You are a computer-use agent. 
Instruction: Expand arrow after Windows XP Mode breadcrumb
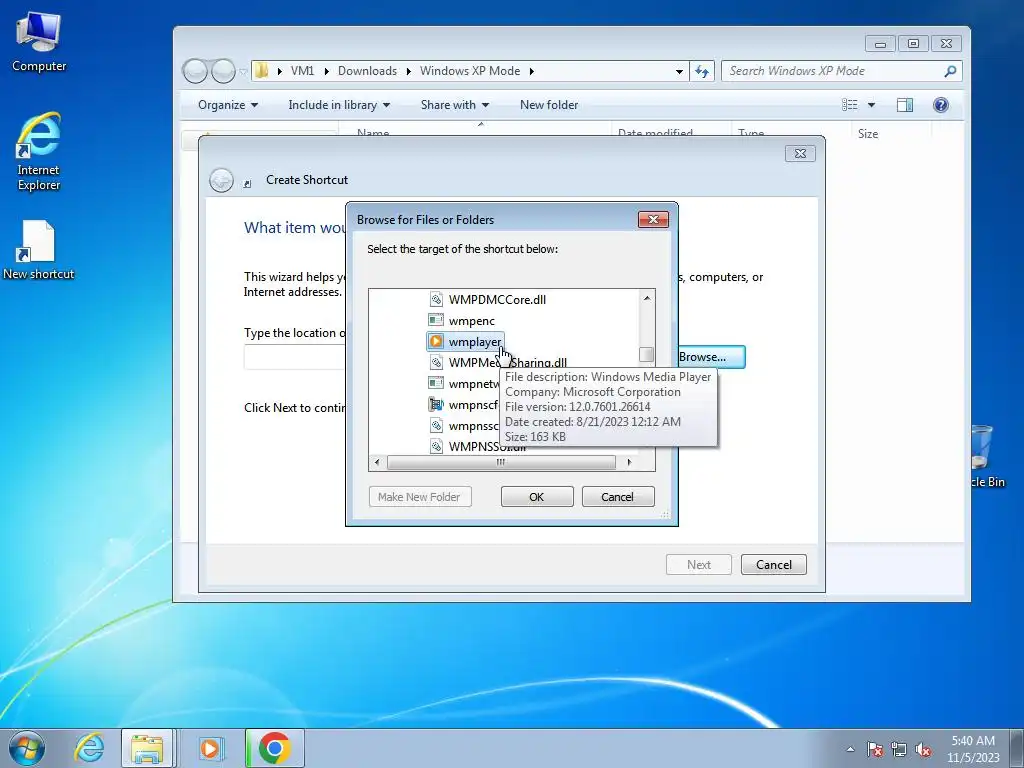532,71
